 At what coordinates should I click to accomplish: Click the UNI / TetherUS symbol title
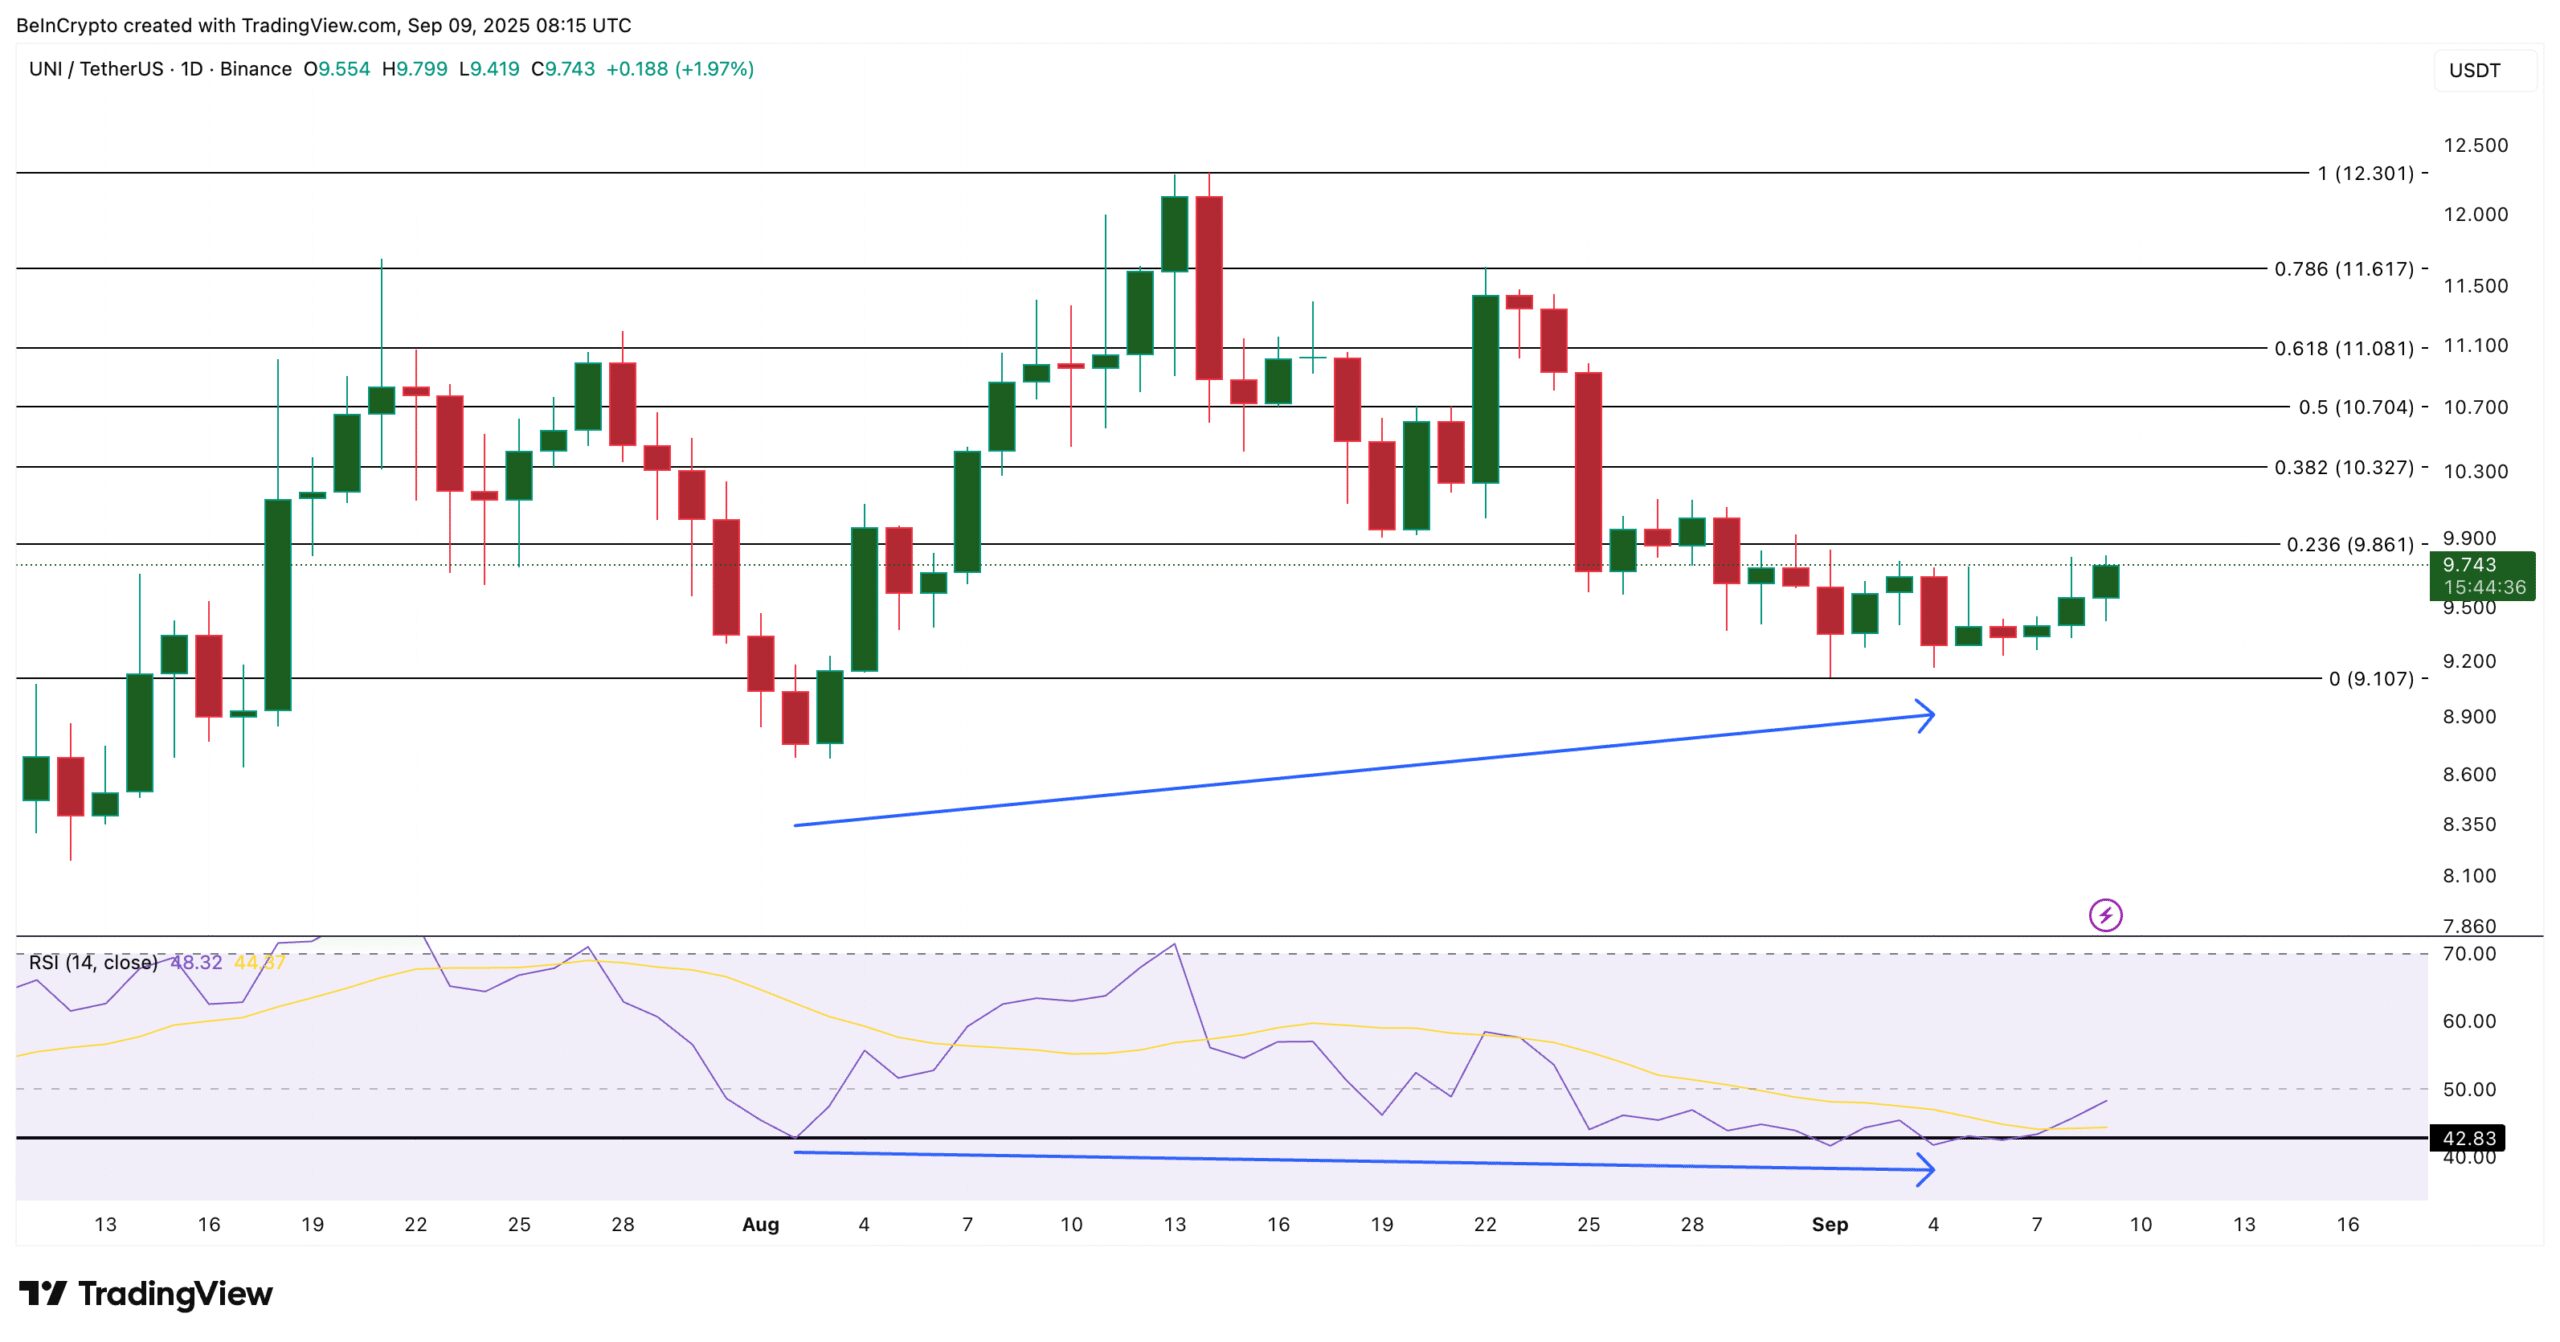[x=96, y=69]
